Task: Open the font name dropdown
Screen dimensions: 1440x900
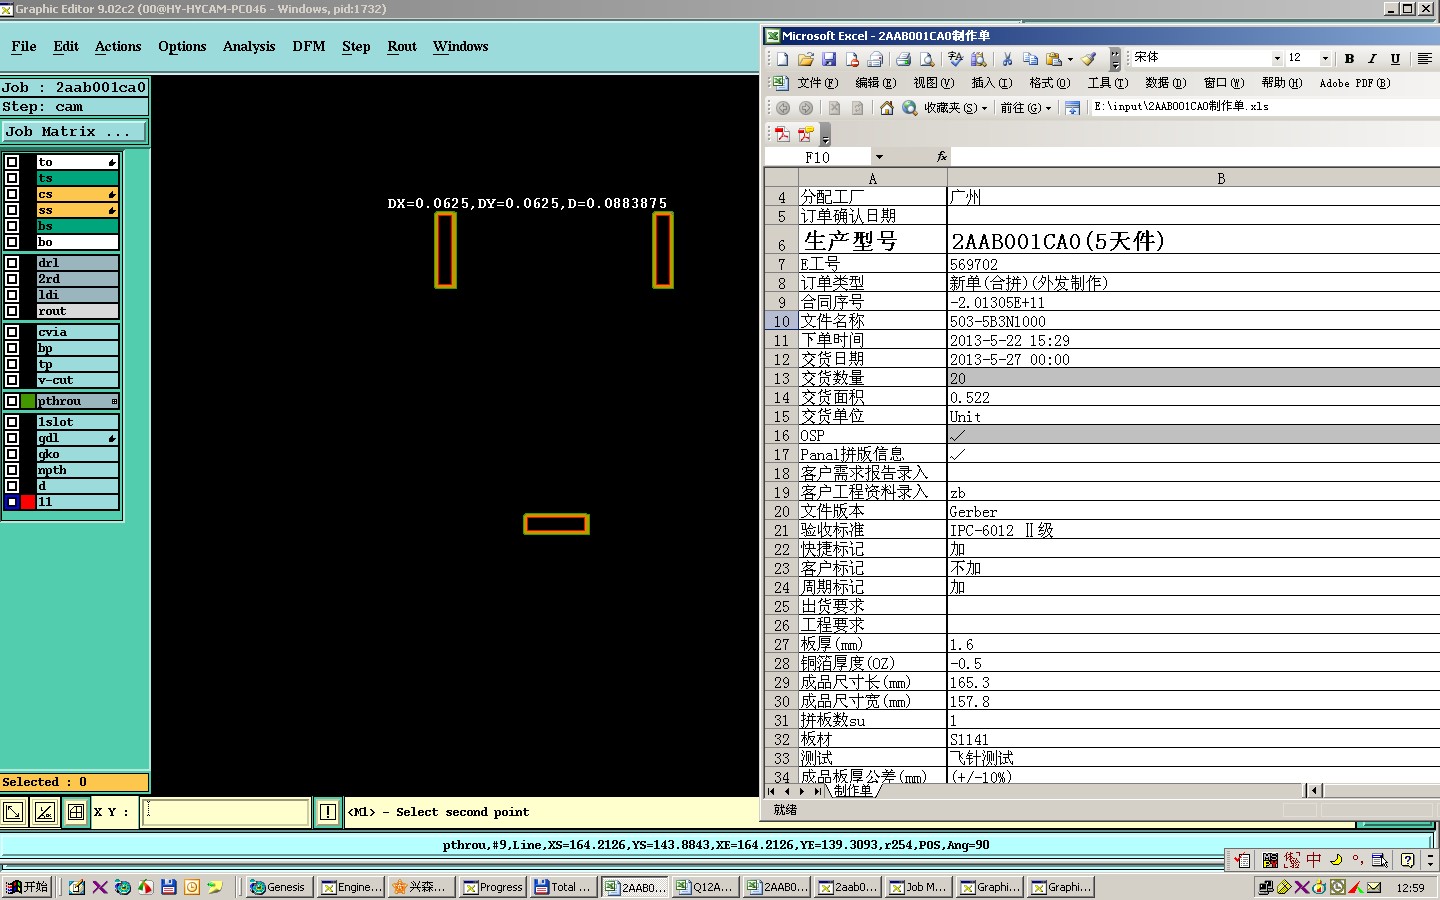Action: point(1276,59)
